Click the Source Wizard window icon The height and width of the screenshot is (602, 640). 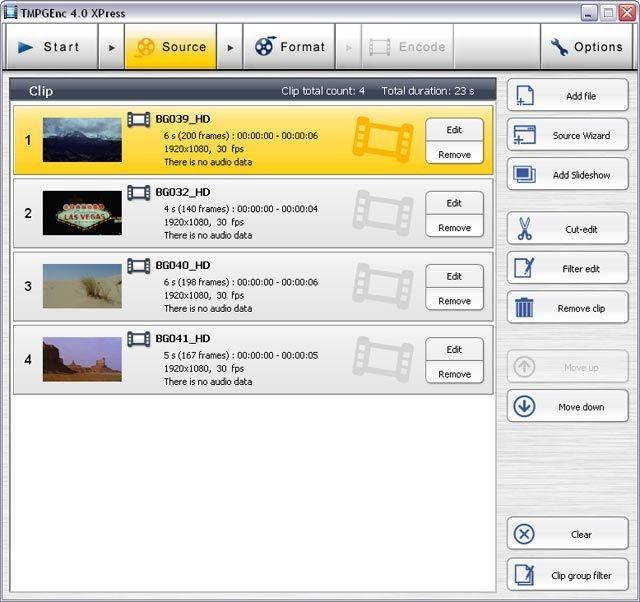point(524,135)
